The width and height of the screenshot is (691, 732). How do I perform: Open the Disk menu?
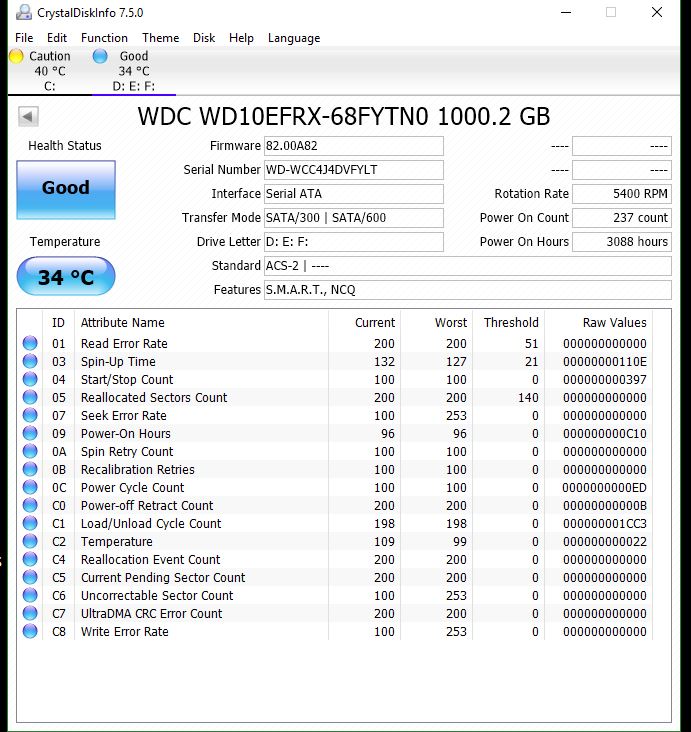(204, 38)
